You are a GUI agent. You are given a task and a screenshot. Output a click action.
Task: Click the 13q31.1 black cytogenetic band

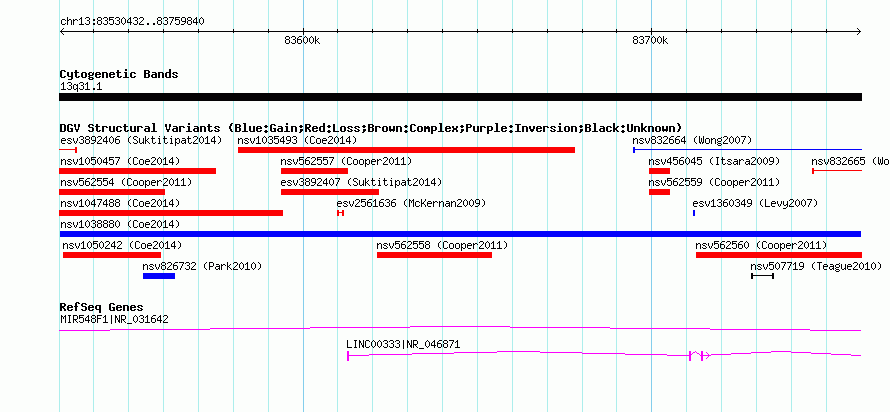tap(460, 97)
